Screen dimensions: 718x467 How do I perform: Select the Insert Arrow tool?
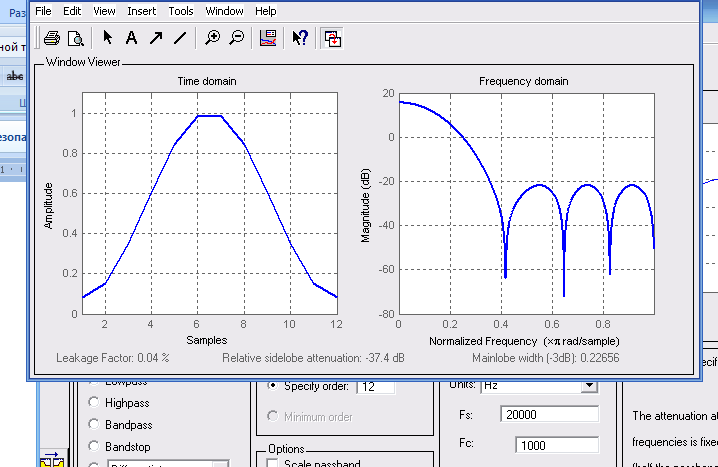click(155, 38)
